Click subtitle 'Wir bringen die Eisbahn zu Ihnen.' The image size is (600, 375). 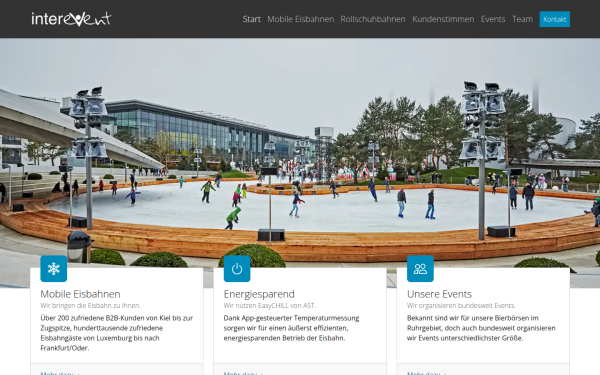tap(91, 305)
